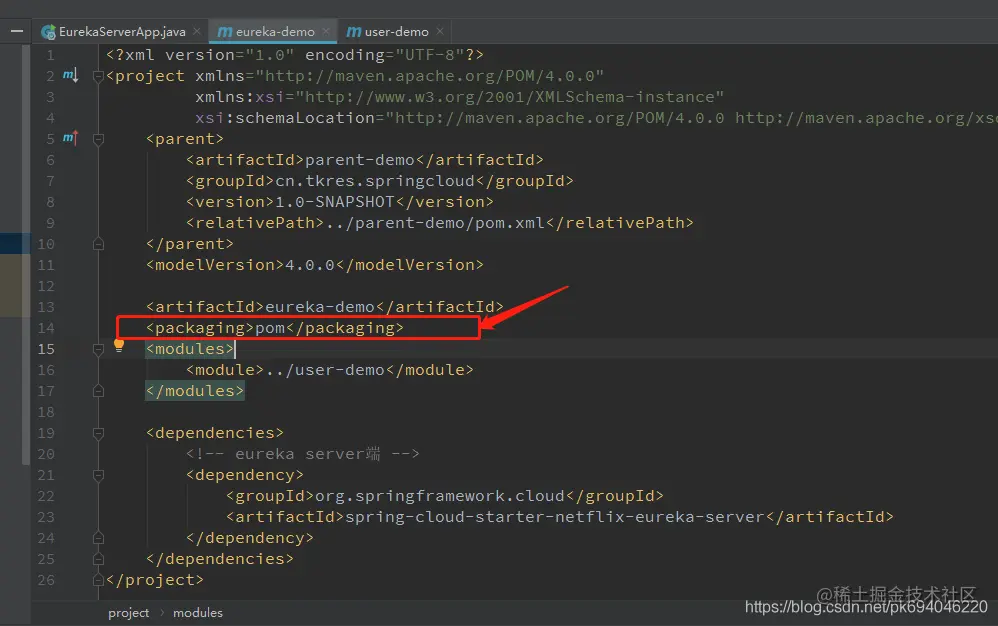
Task: Click the Maven icon on eureka-demo tab
Action: tap(225, 32)
